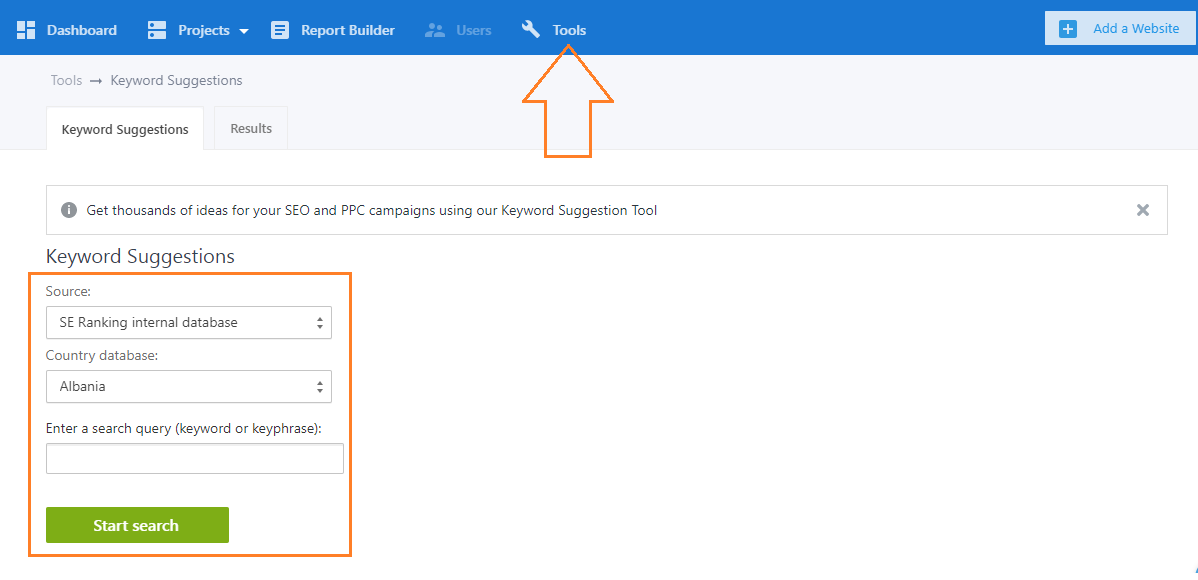Click the Tools breadcrumb link
The height and width of the screenshot is (580, 1198).
[x=66, y=80]
